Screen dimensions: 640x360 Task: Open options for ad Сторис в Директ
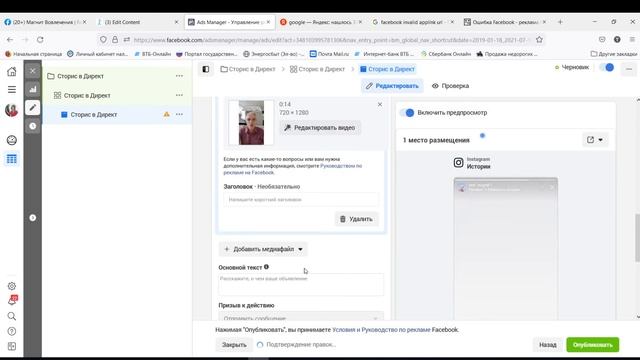(x=179, y=114)
